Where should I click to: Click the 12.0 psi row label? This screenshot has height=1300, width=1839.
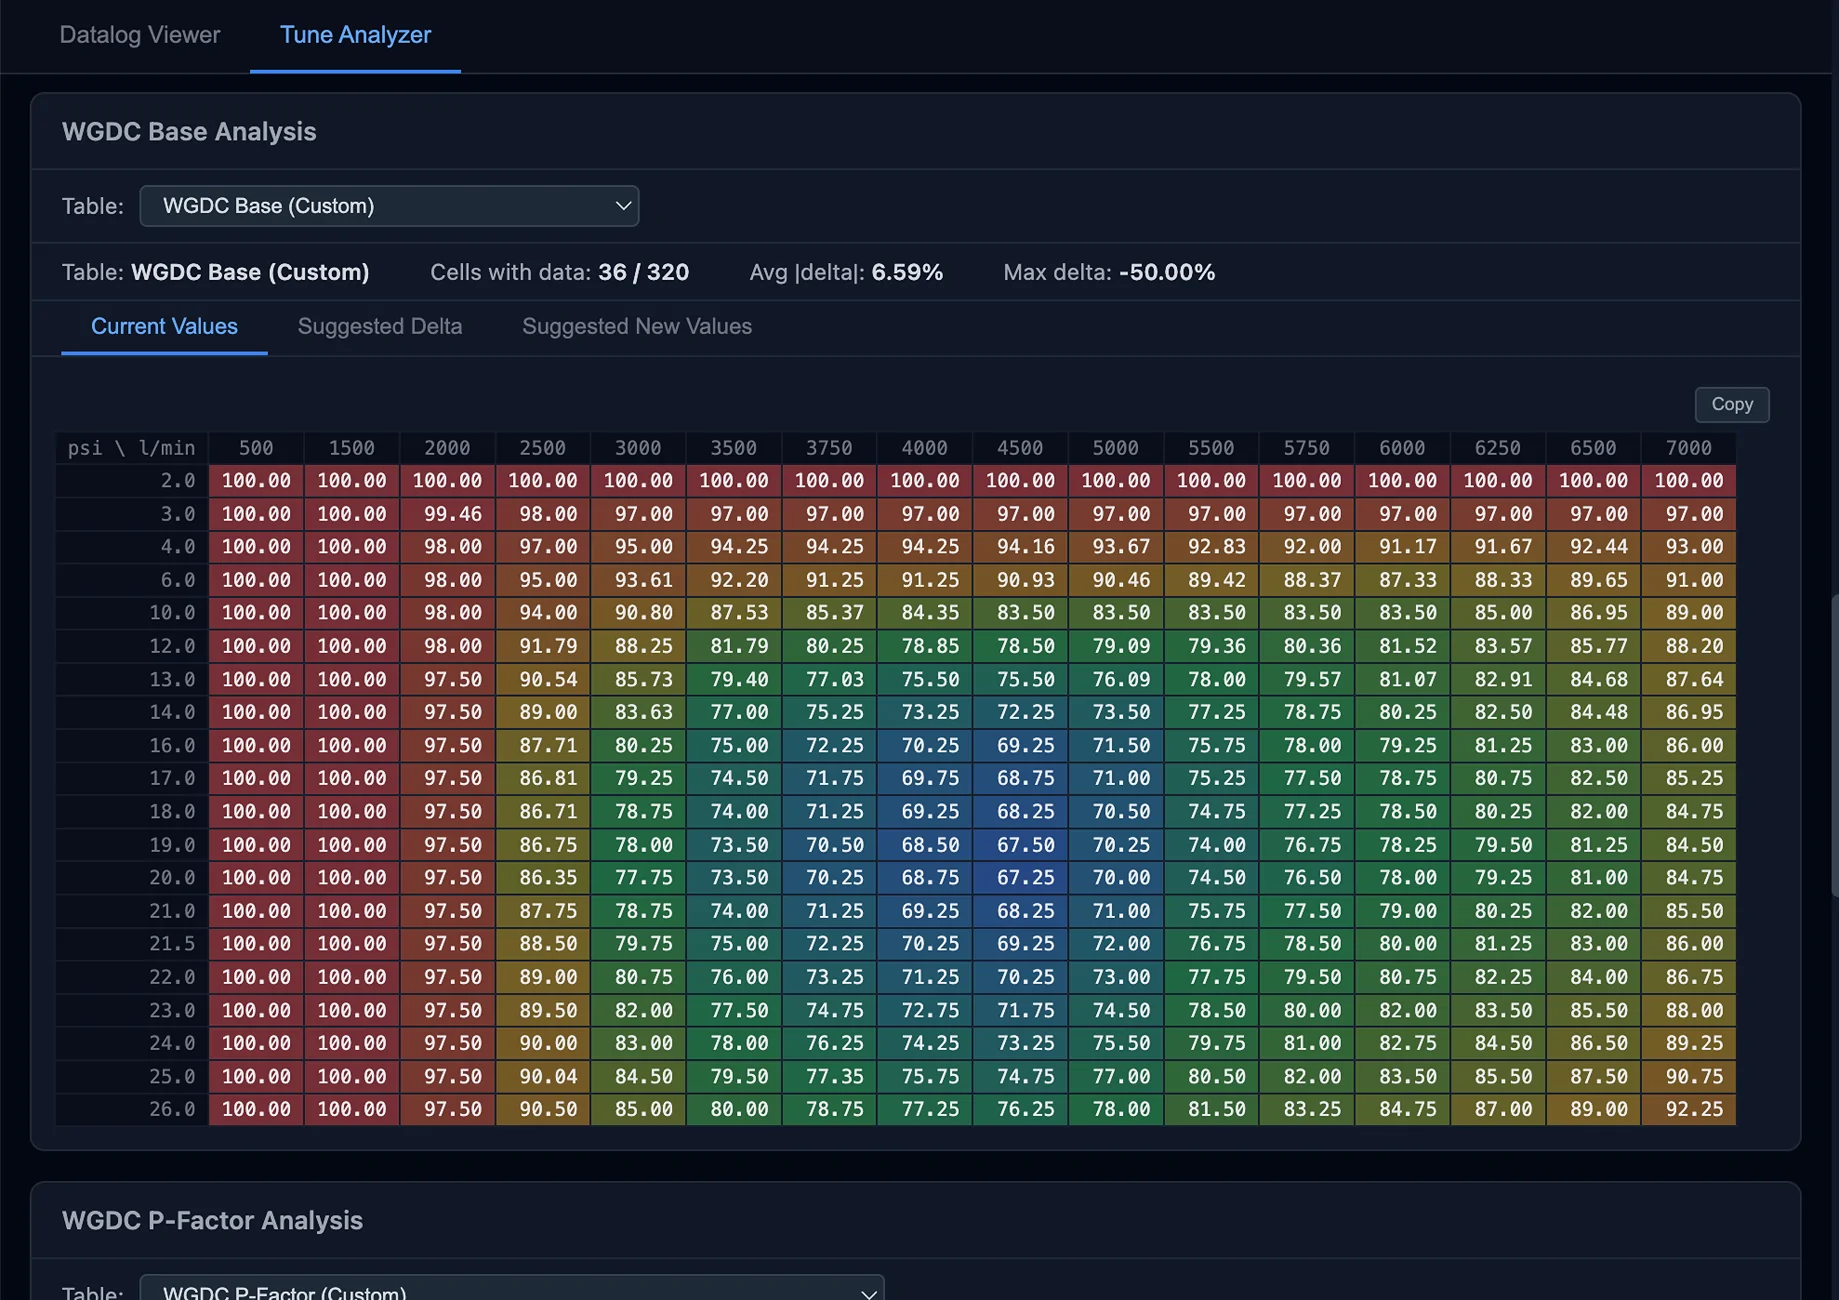[x=132, y=646]
